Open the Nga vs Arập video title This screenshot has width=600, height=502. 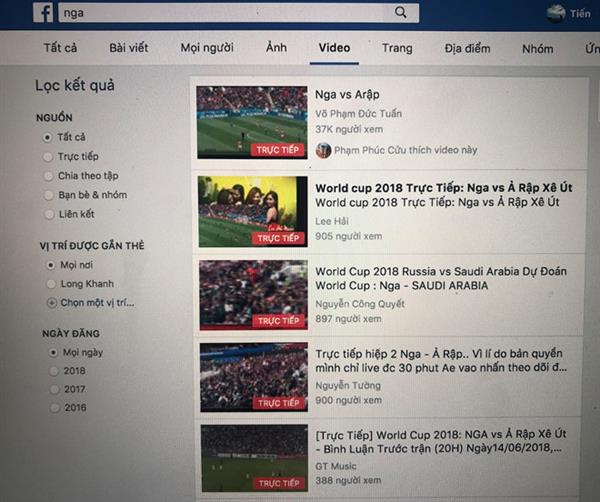(347, 95)
